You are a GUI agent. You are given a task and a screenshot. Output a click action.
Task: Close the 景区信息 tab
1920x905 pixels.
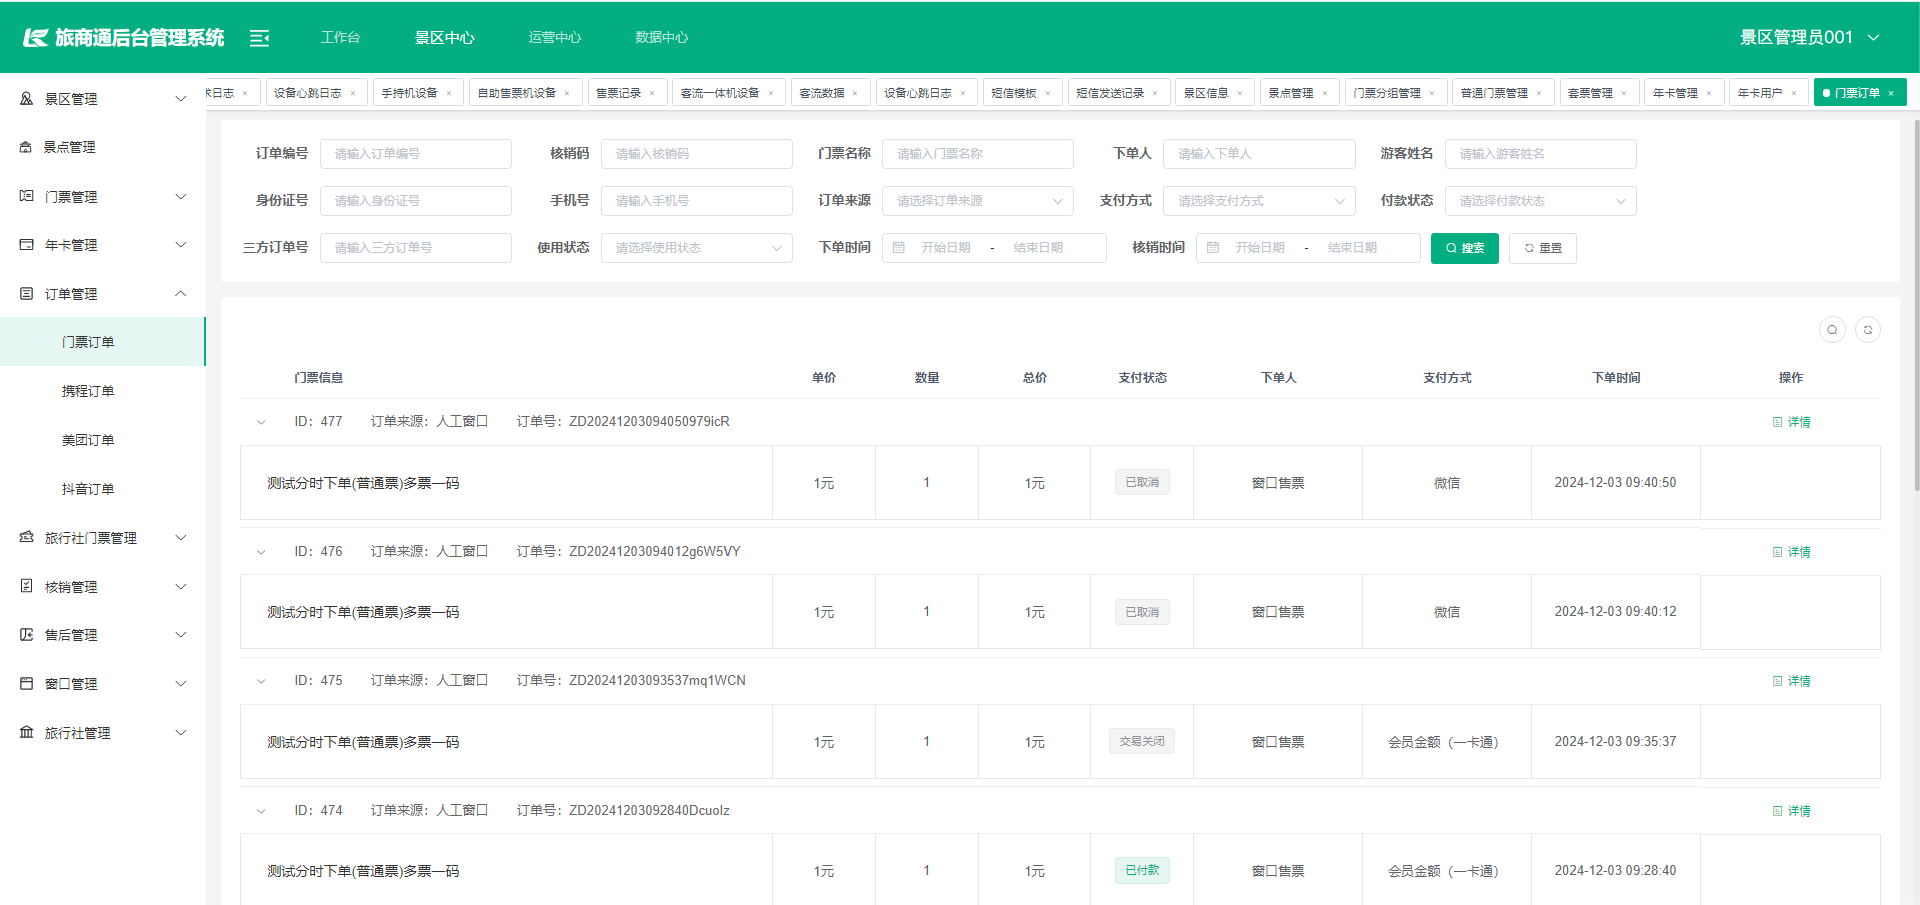(x=1240, y=93)
